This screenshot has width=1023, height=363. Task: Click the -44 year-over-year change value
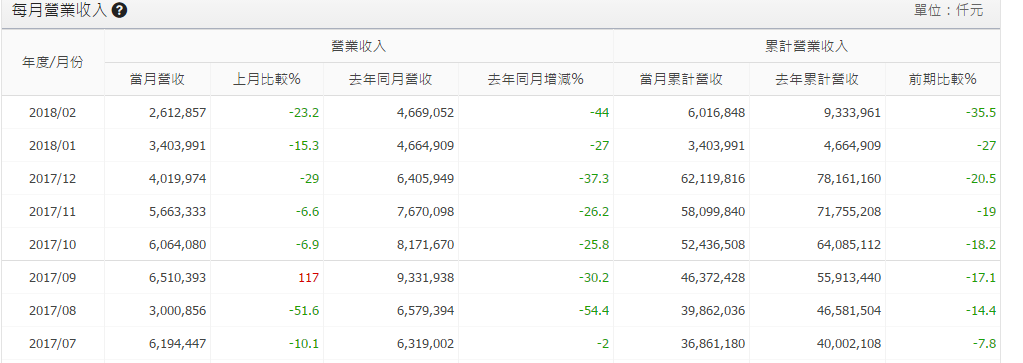[x=599, y=113]
